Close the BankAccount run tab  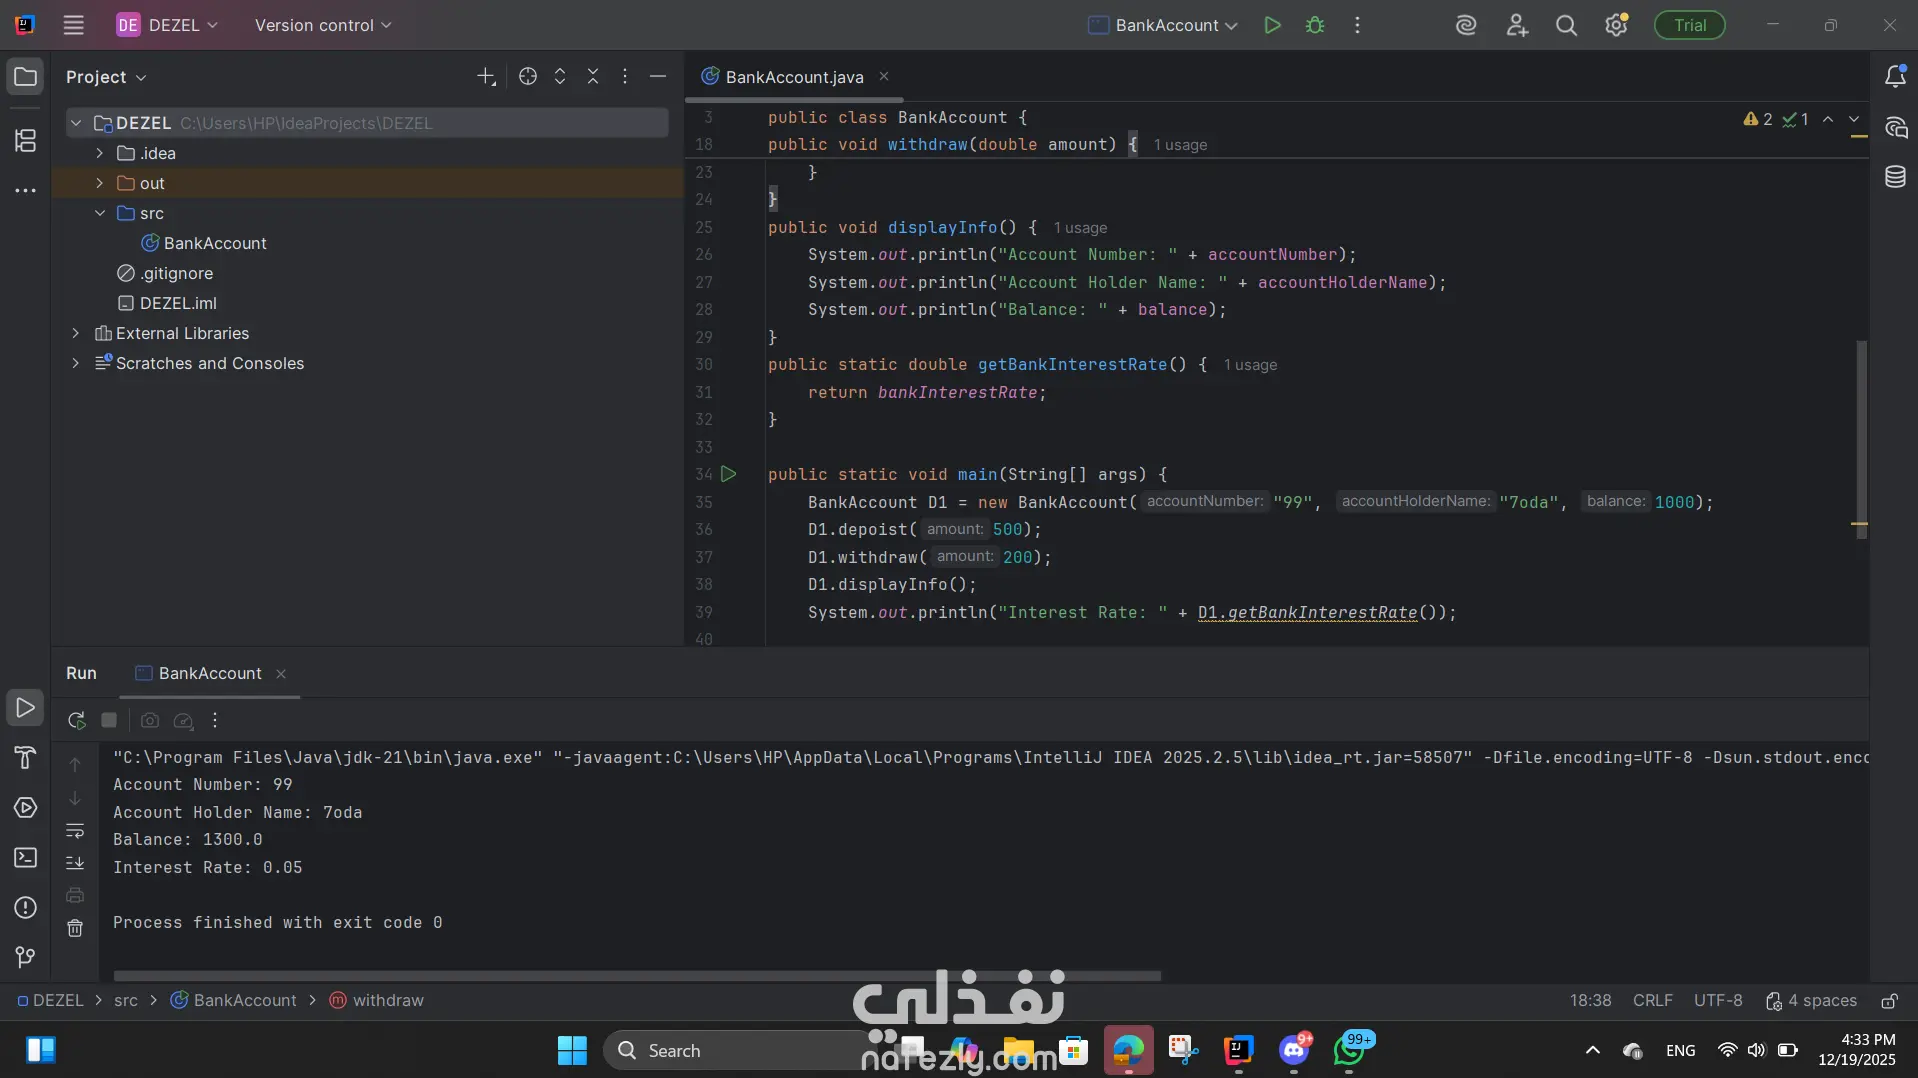(281, 674)
